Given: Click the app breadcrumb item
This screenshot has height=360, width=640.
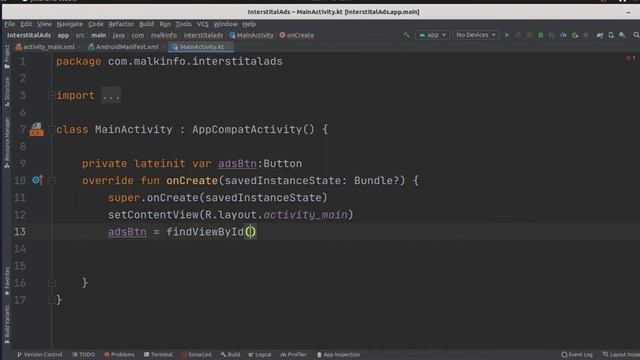Looking at the screenshot, I should (63, 36).
